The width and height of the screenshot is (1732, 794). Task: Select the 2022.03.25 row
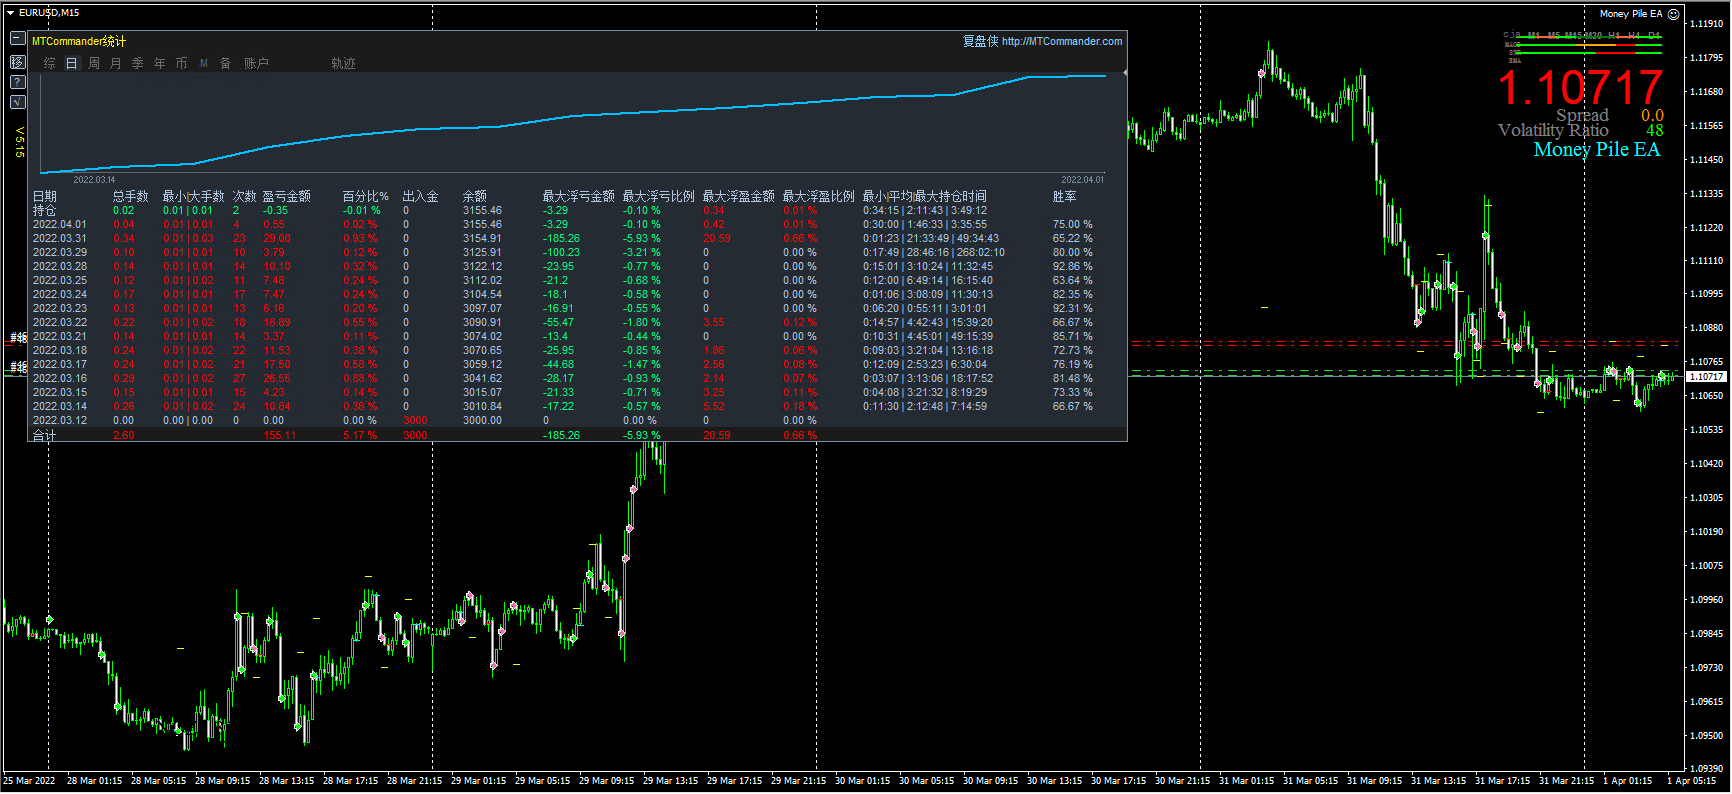(x=577, y=280)
